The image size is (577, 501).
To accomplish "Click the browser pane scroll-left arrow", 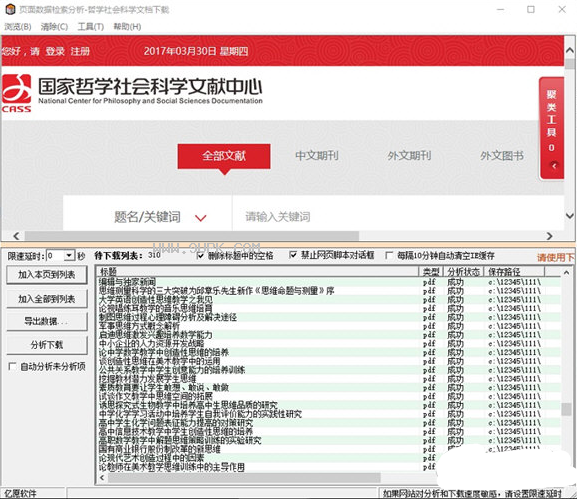I will pos(16,236).
